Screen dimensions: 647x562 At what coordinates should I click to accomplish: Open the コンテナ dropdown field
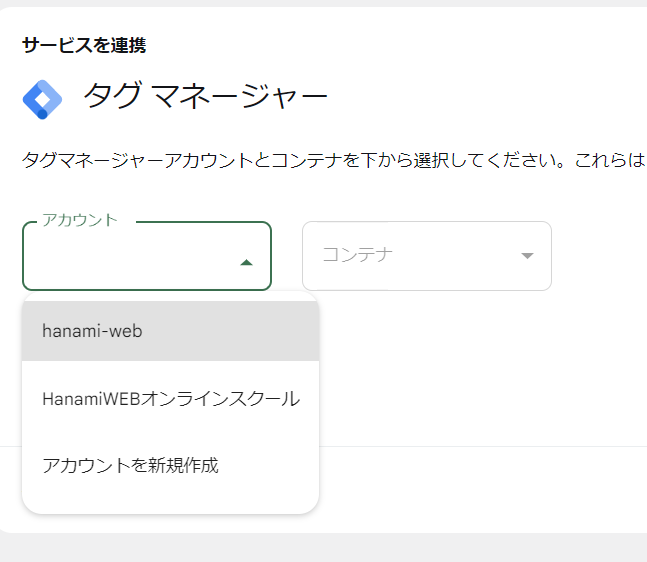coord(427,256)
